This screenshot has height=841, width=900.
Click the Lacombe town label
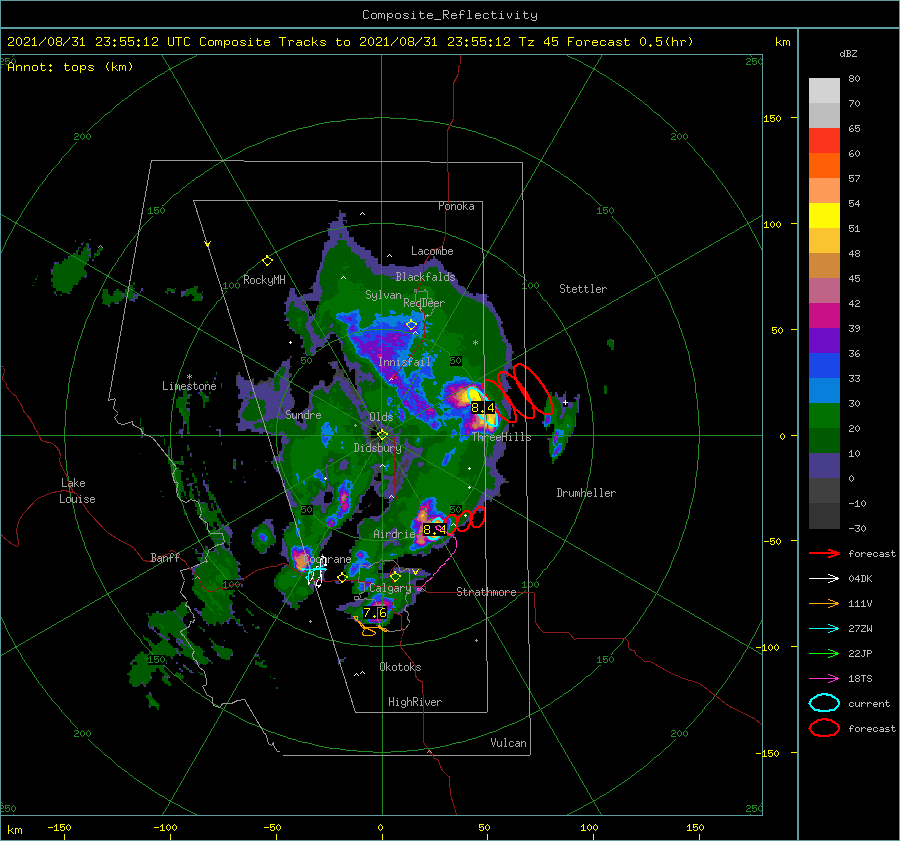click(x=432, y=251)
